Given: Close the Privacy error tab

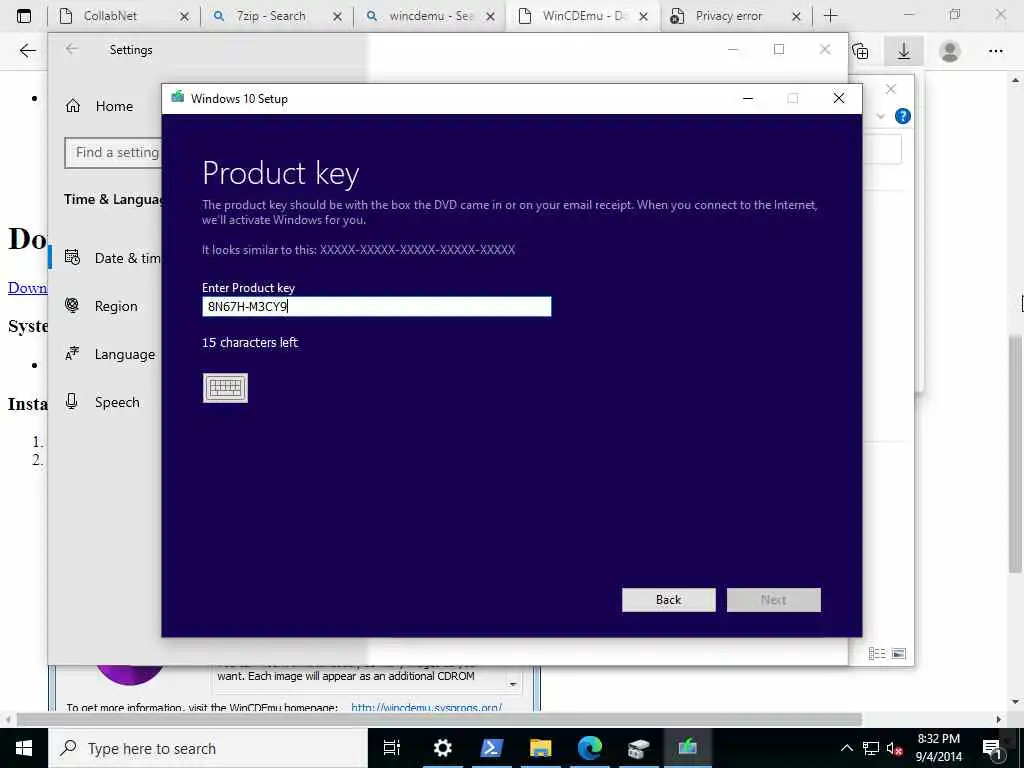Looking at the screenshot, I should (x=796, y=16).
